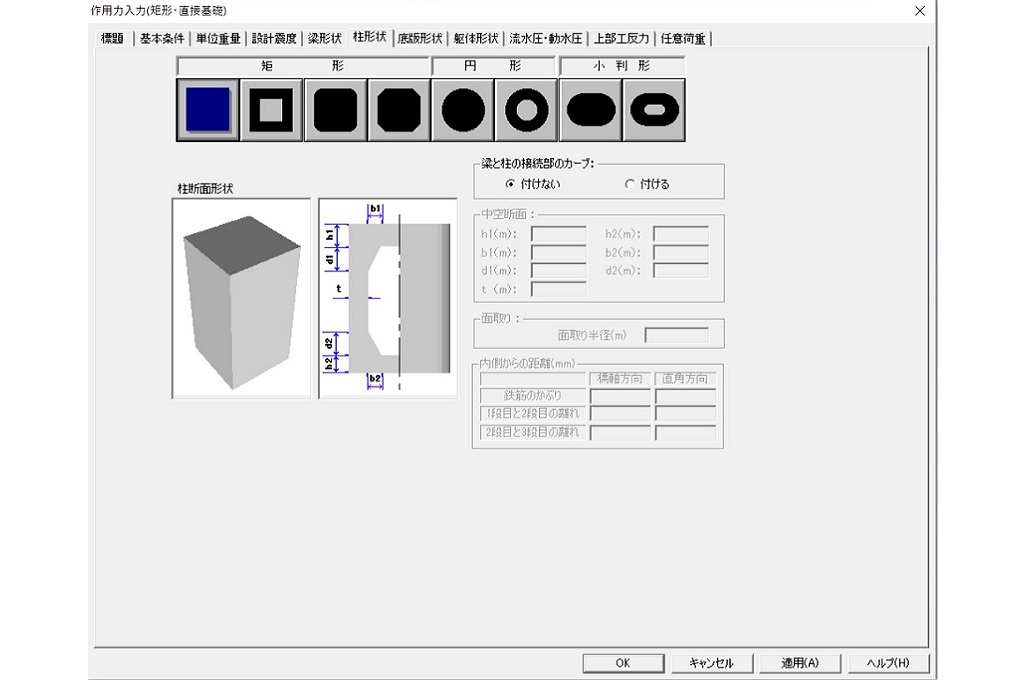Image resolution: width=1024 pixels, height=682 pixels.
Task: Open the 底版形状 tab
Action: (420, 39)
